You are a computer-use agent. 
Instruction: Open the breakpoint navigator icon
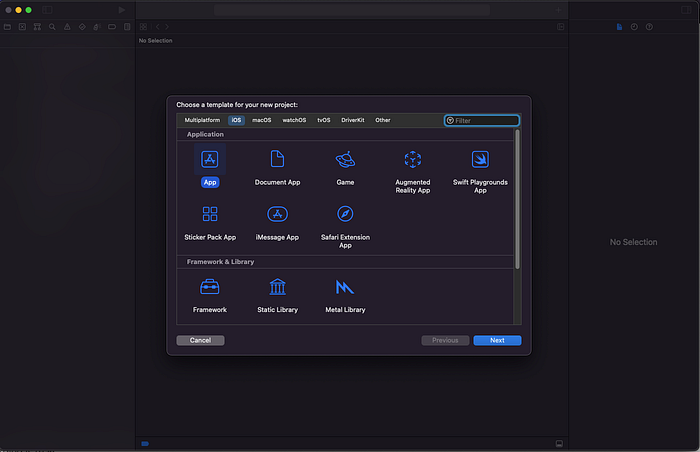click(112, 27)
